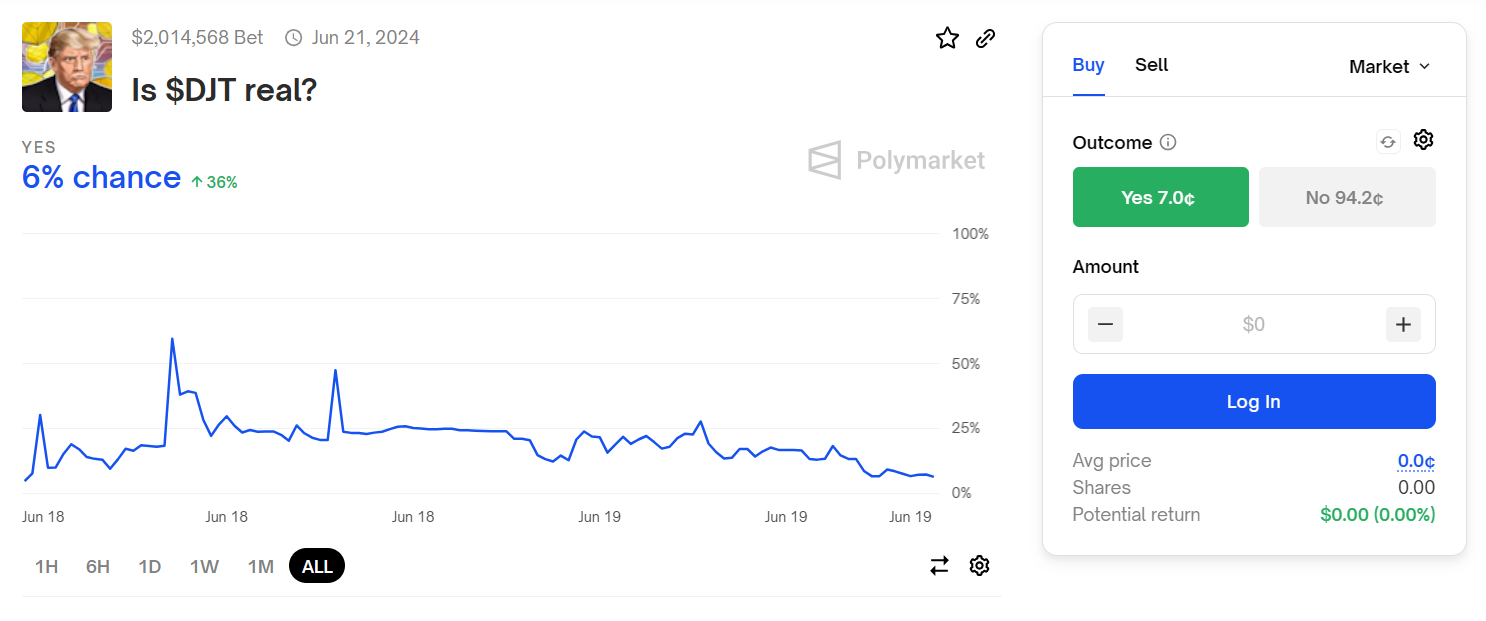Select the Yes 7.0¢ outcome
This screenshot has height=621, width=1486.
click(x=1160, y=197)
